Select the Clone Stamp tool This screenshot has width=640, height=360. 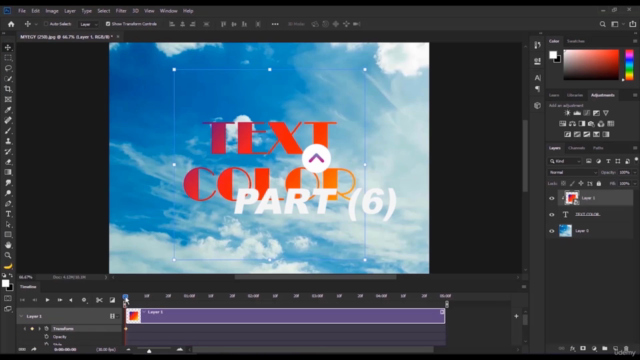click(x=8, y=141)
